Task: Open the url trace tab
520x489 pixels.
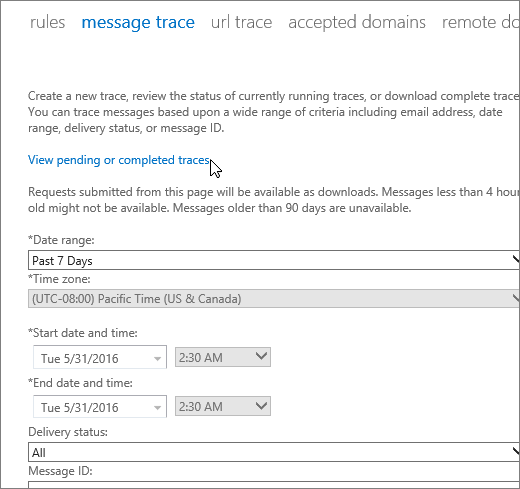Action: click(241, 23)
